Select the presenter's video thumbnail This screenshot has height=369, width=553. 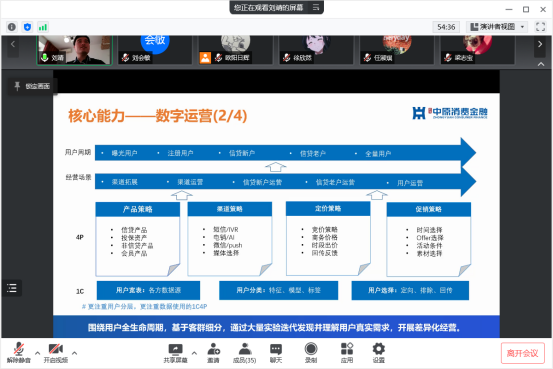(x=74, y=50)
